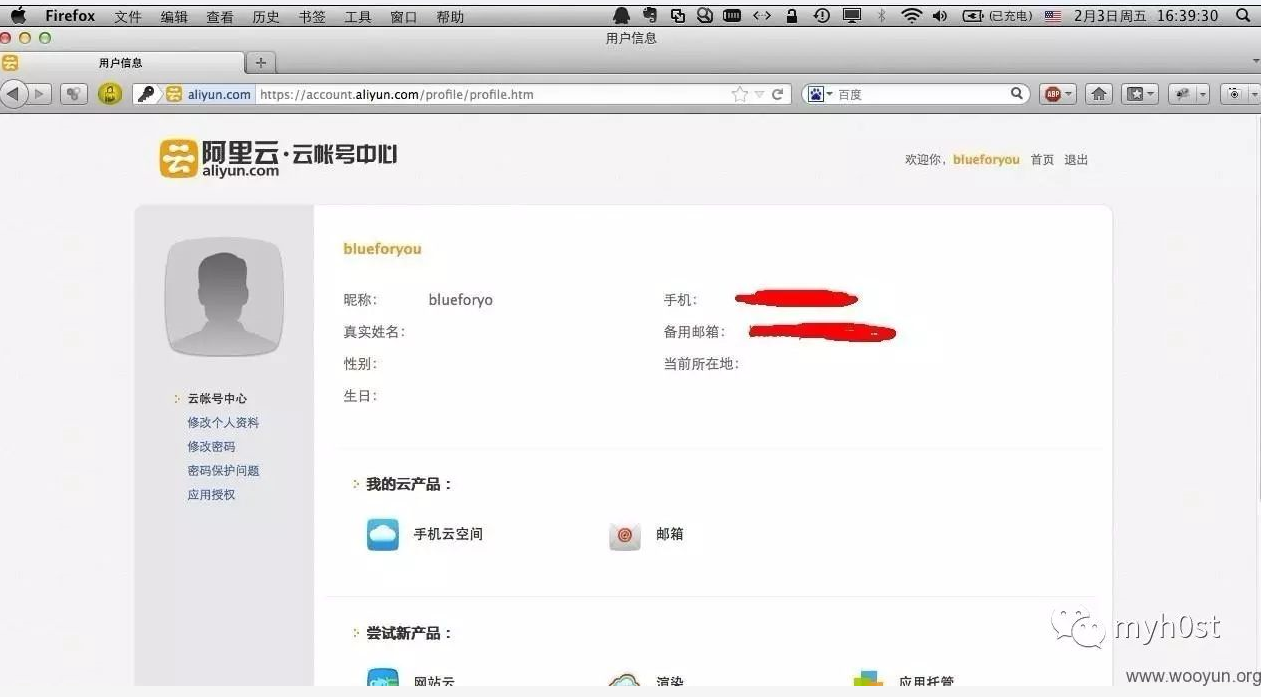Open the list all tabs arrow
This screenshot has width=1261, height=697.
pos(1255,62)
